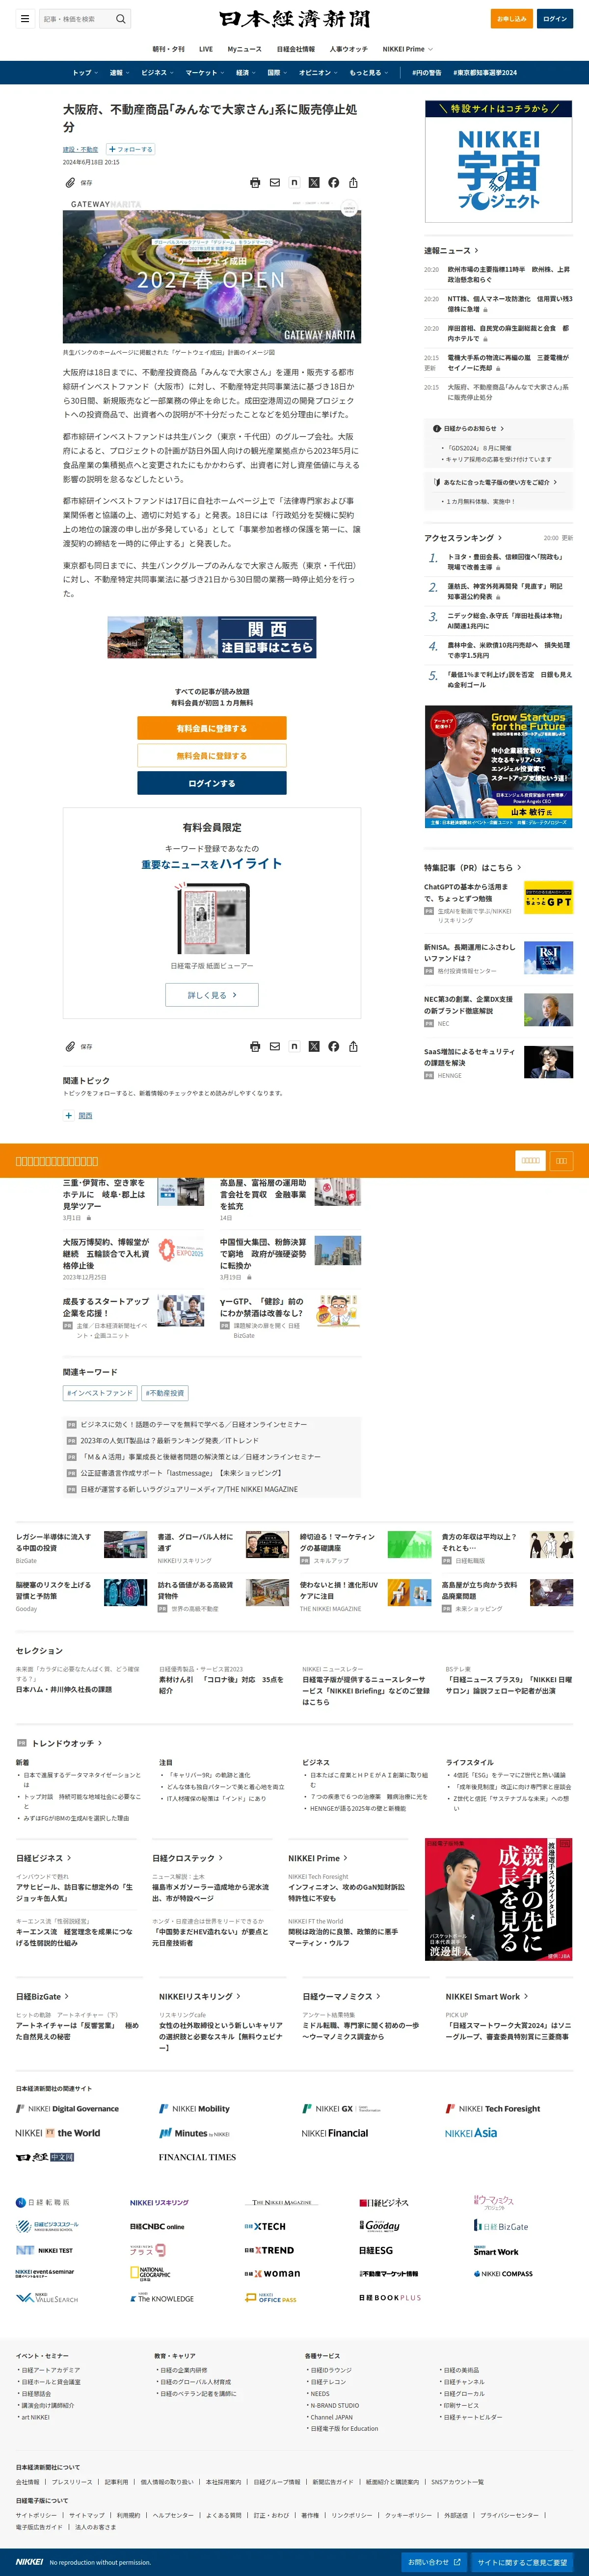589x2576 pixels.
Task: Click the NATIONAL GEOGRAPHIC logo
Action: pyautogui.click(x=150, y=2274)
